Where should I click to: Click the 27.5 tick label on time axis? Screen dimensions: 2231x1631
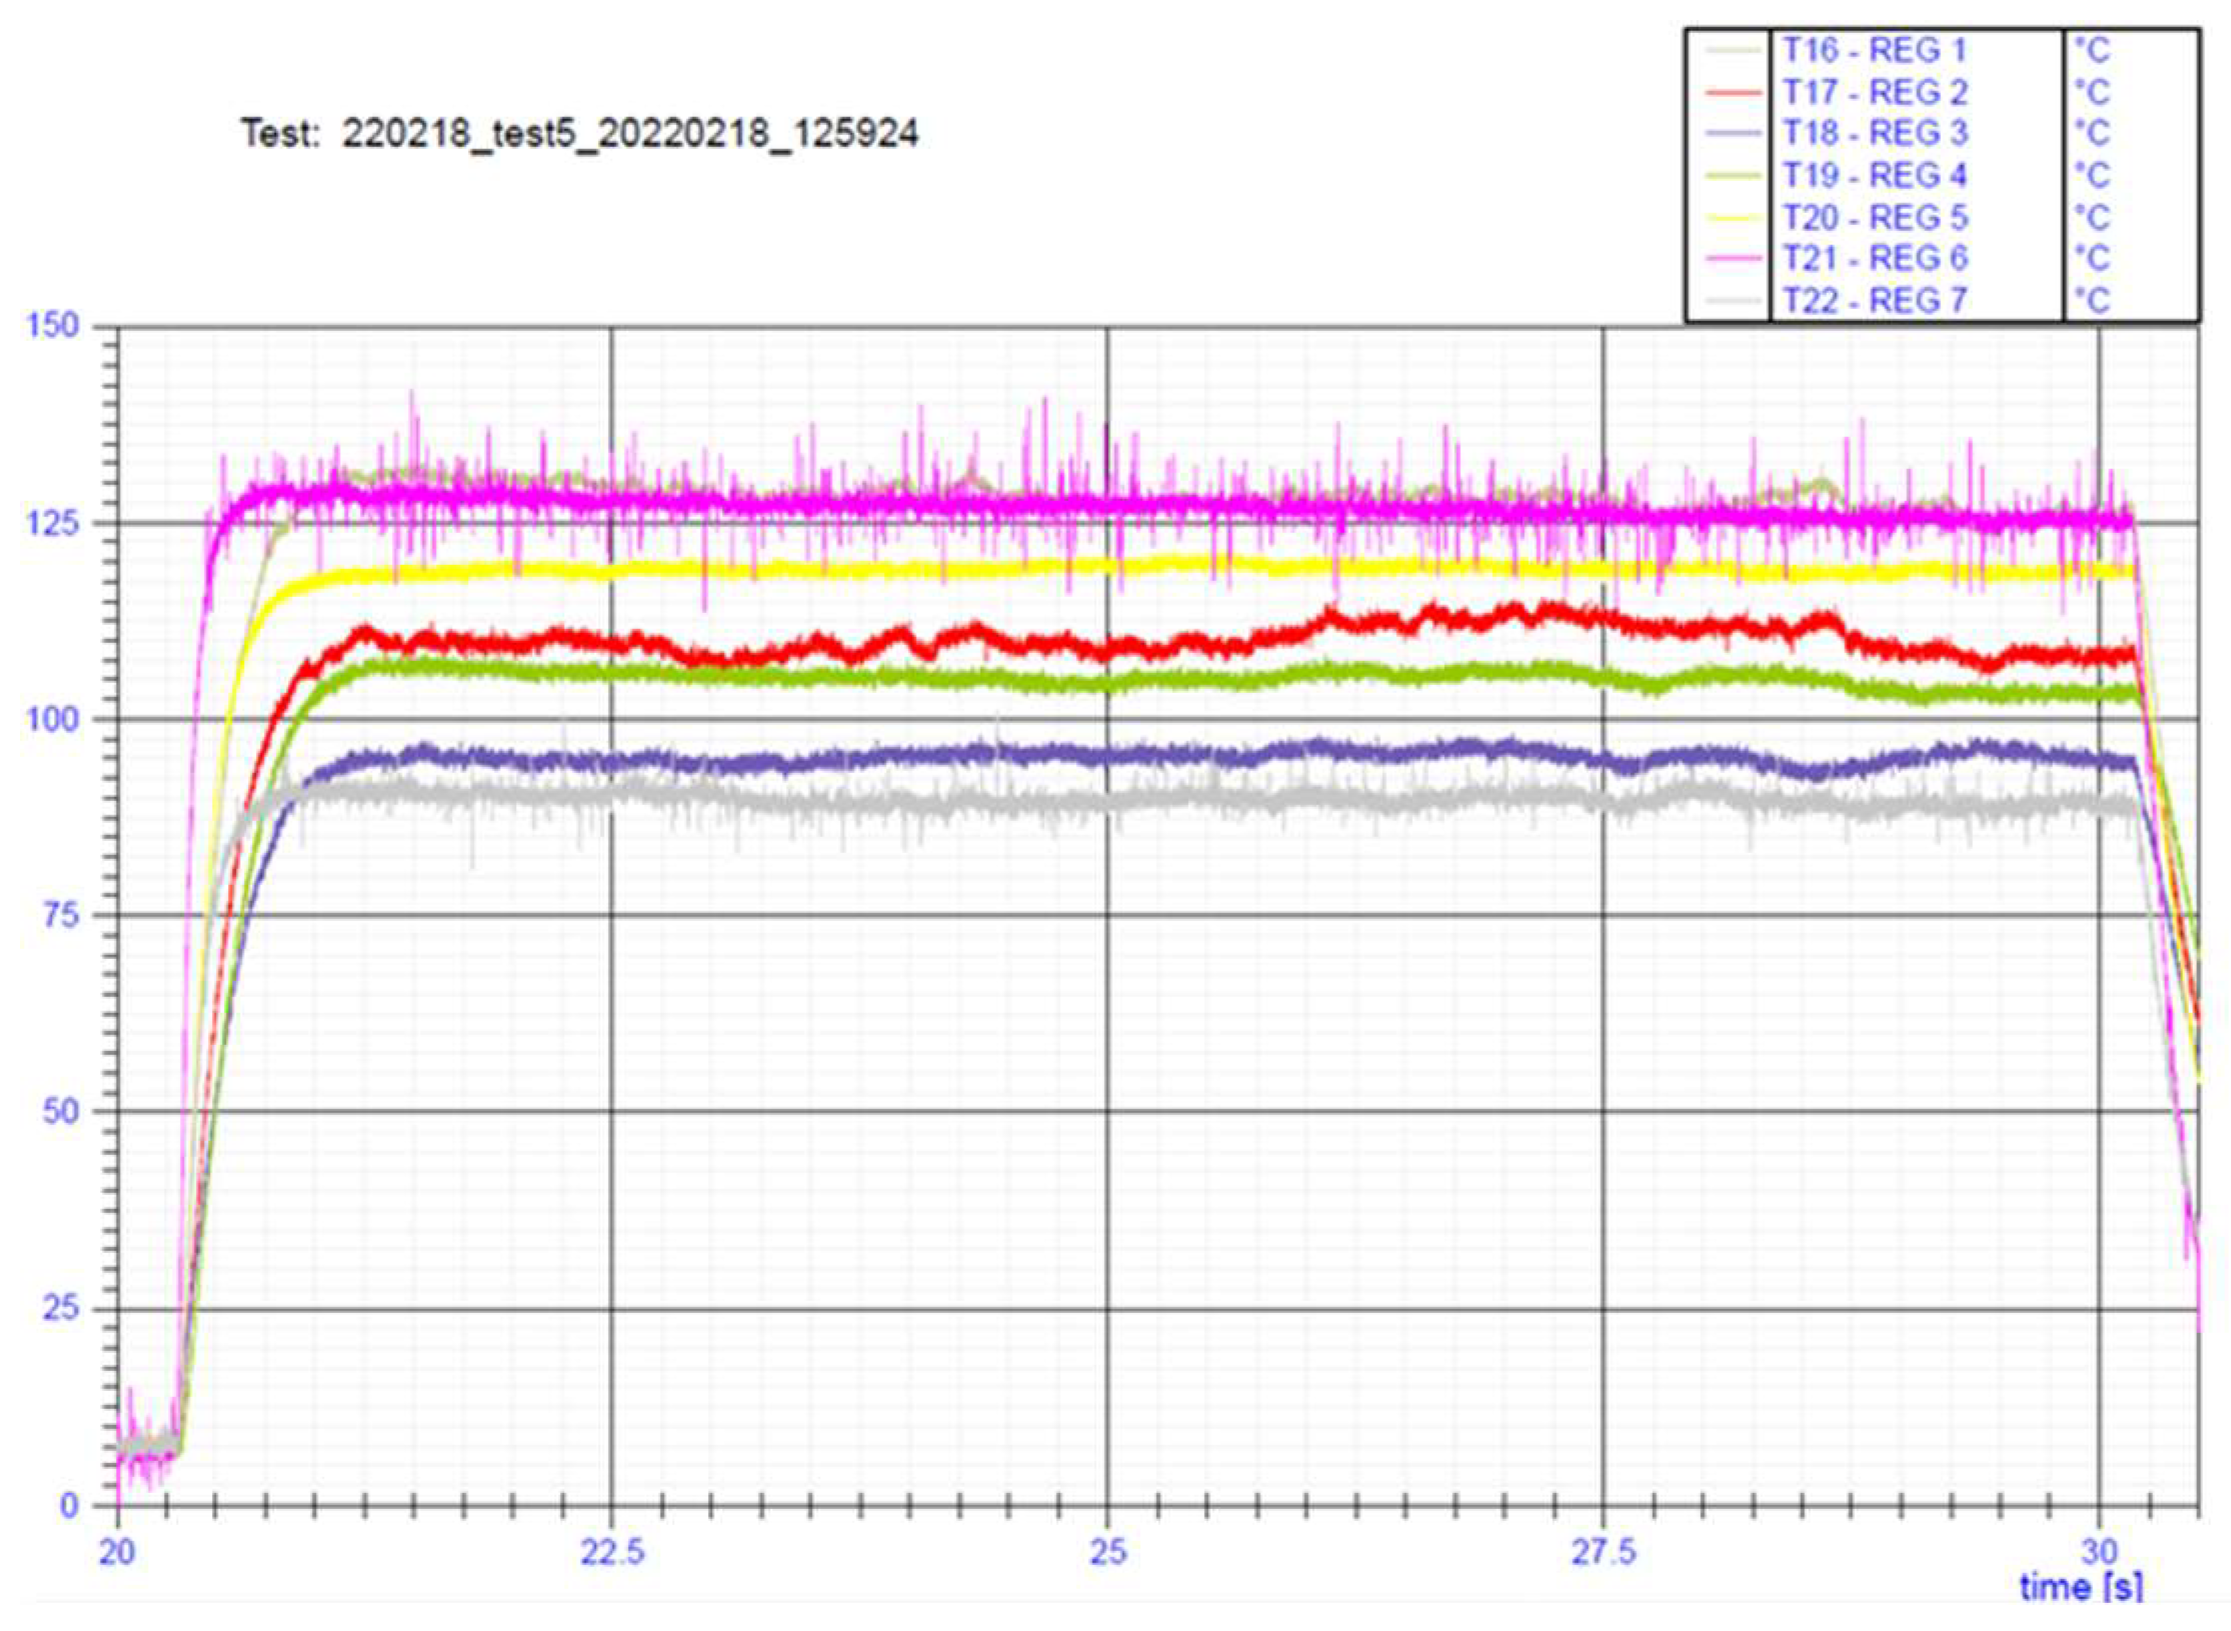pos(1603,1551)
